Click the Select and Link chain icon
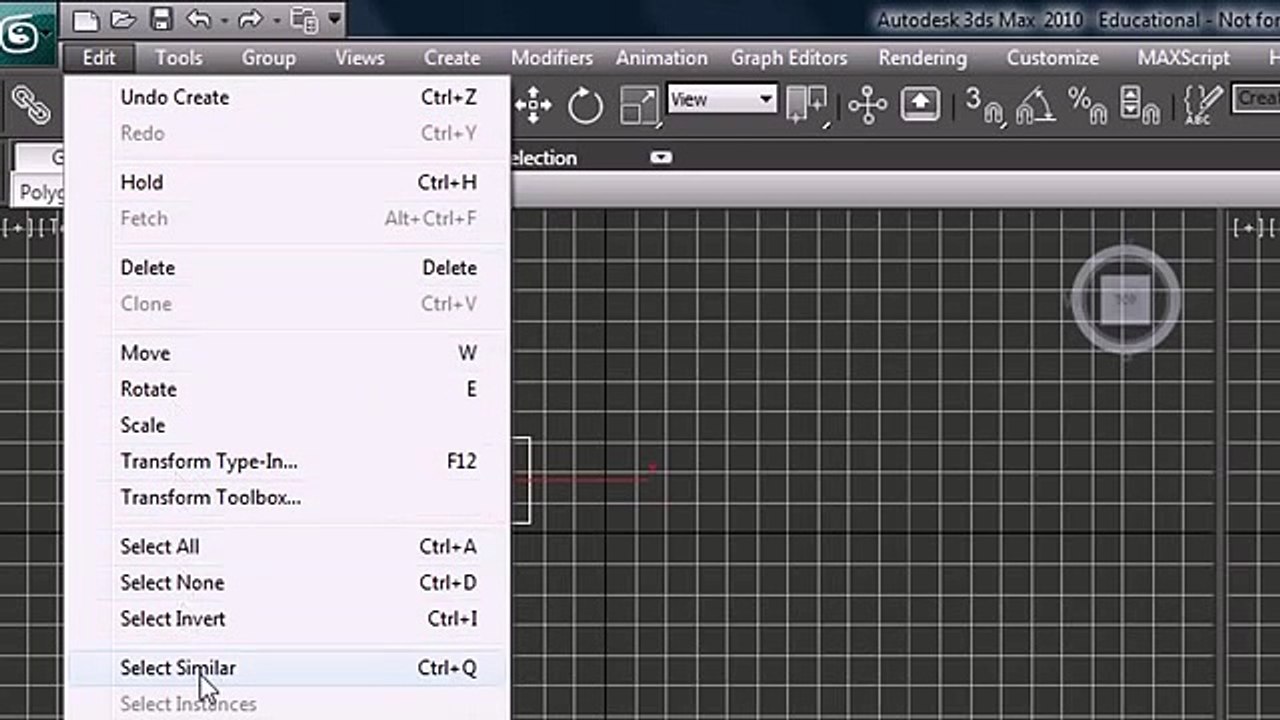Viewport: 1280px width, 720px height. (30, 104)
